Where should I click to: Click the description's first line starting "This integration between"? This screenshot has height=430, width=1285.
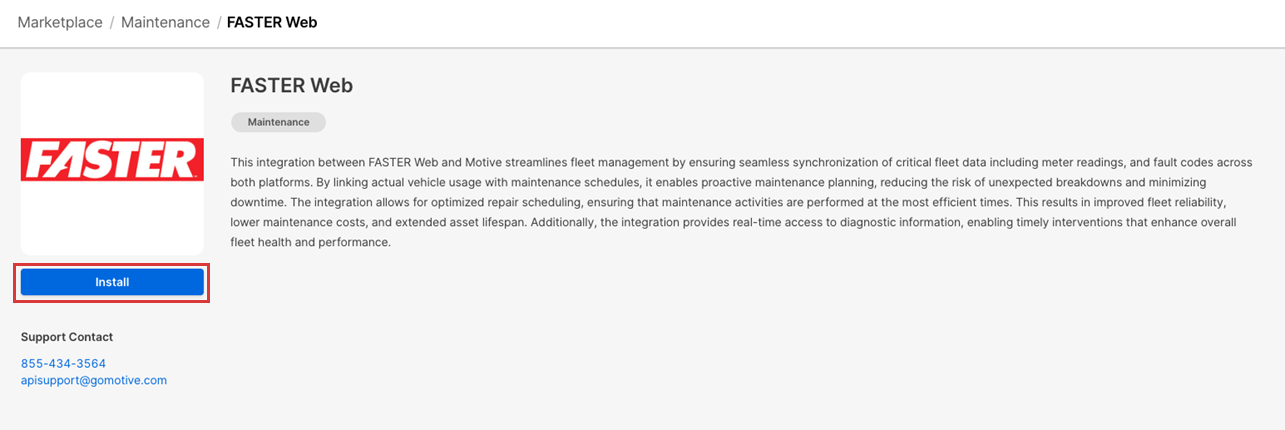[741, 162]
